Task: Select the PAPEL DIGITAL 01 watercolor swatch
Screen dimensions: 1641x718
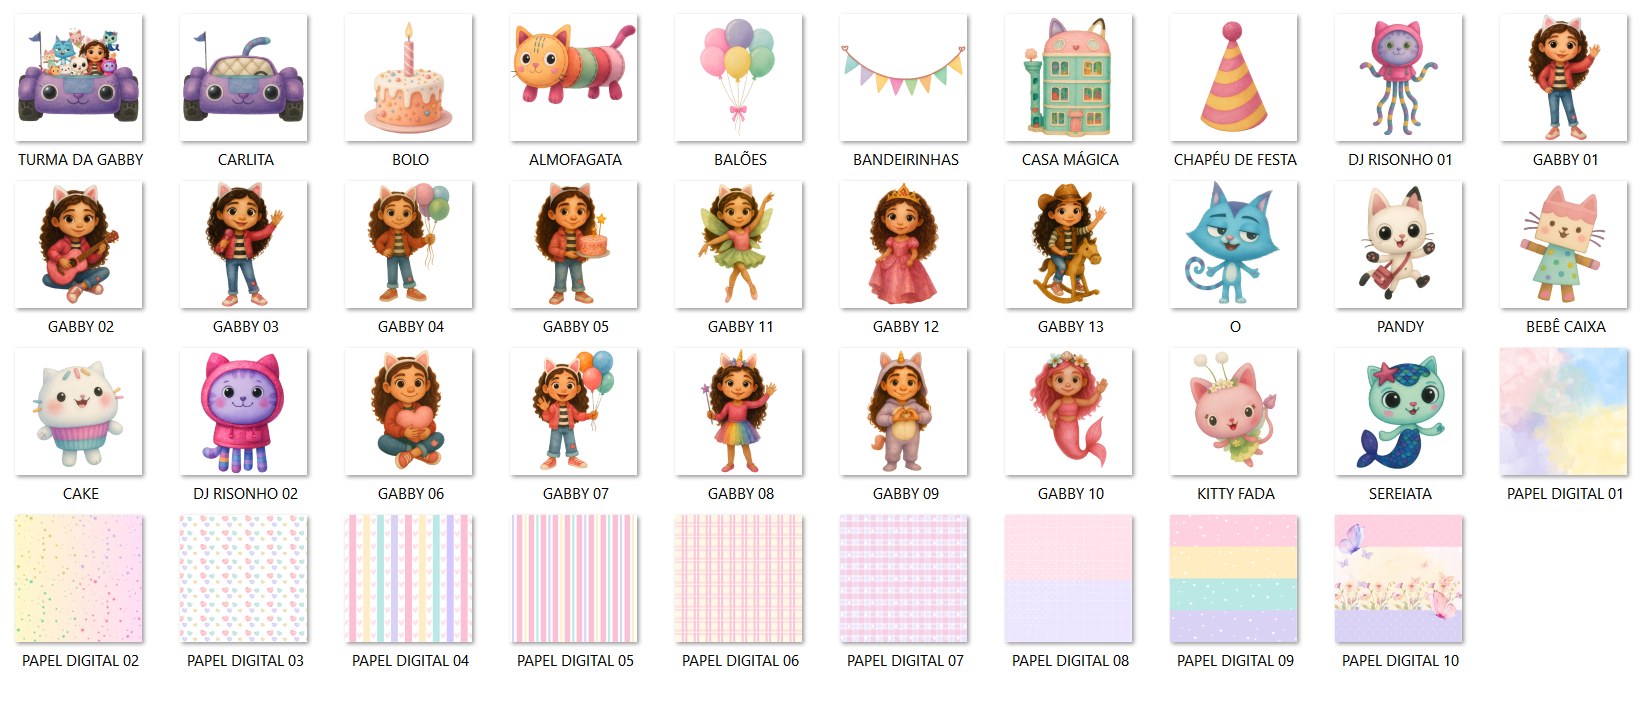Action: pos(1564,412)
